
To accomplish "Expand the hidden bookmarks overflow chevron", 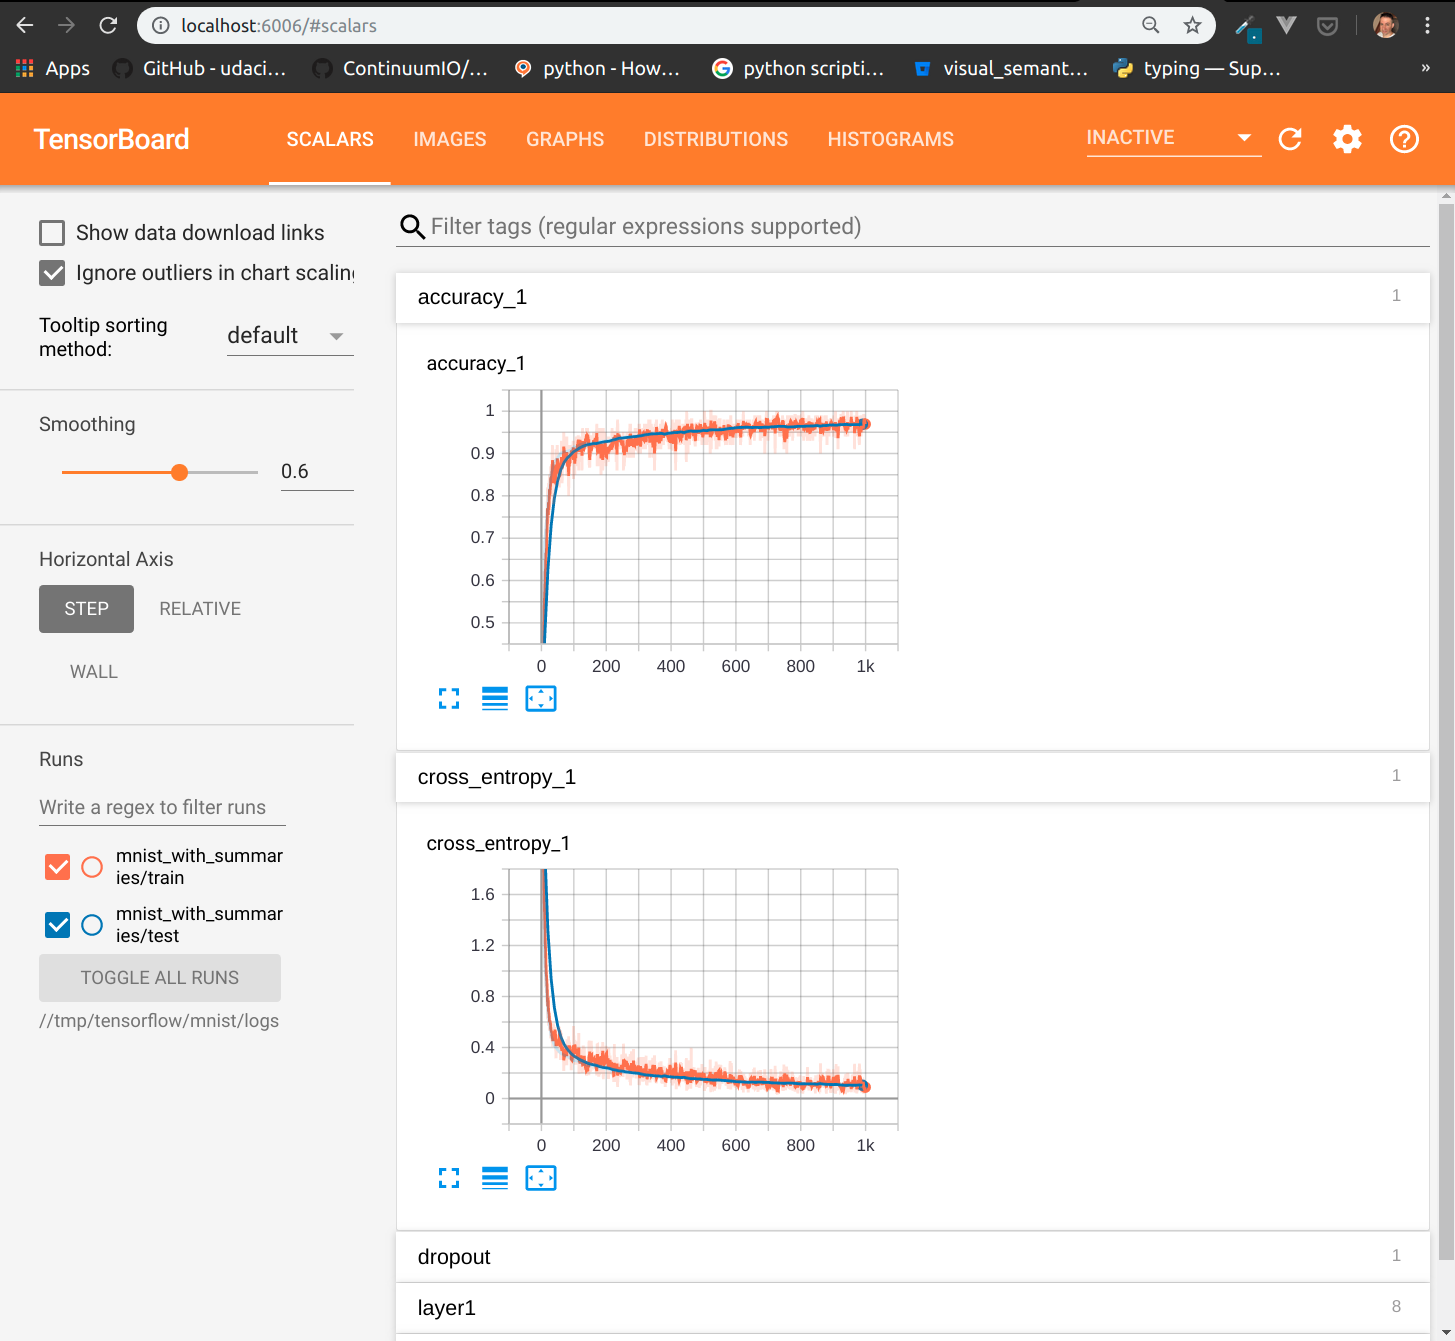I will click(1426, 68).
